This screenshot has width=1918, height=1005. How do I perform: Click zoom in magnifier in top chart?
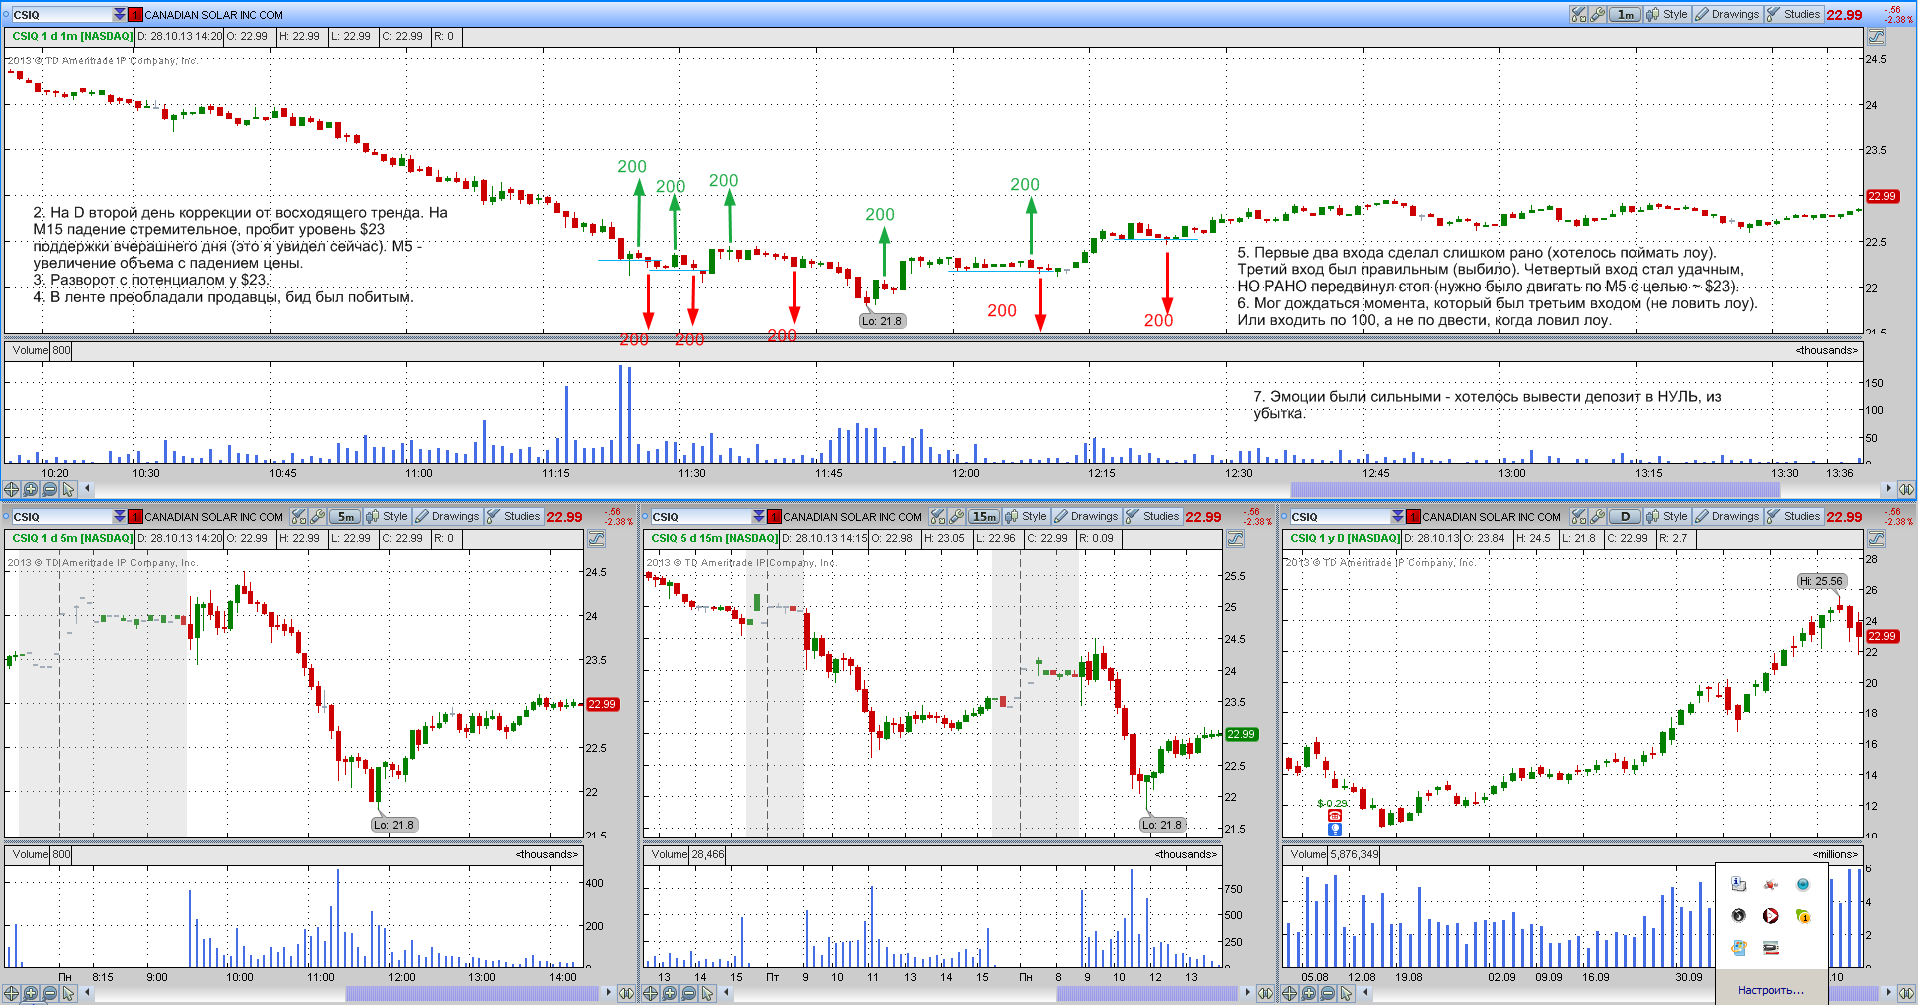(x=30, y=489)
